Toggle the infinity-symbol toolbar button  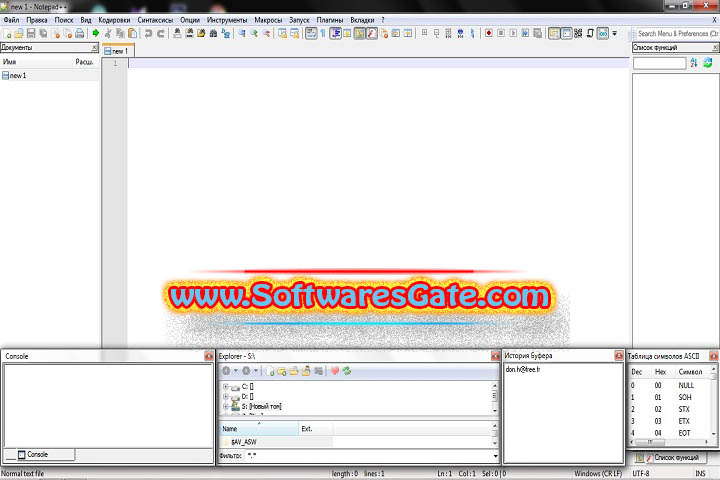point(603,34)
